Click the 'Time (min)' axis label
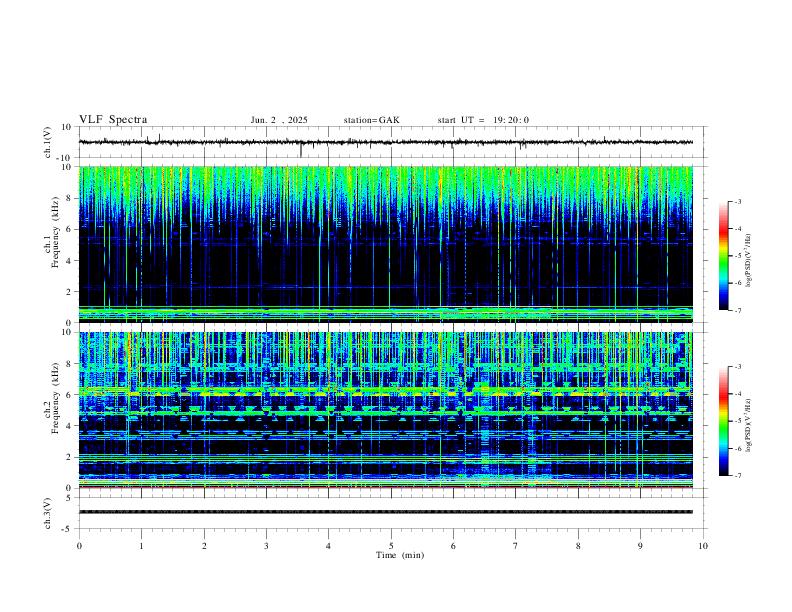The image size is (792, 612). point(400,555)
